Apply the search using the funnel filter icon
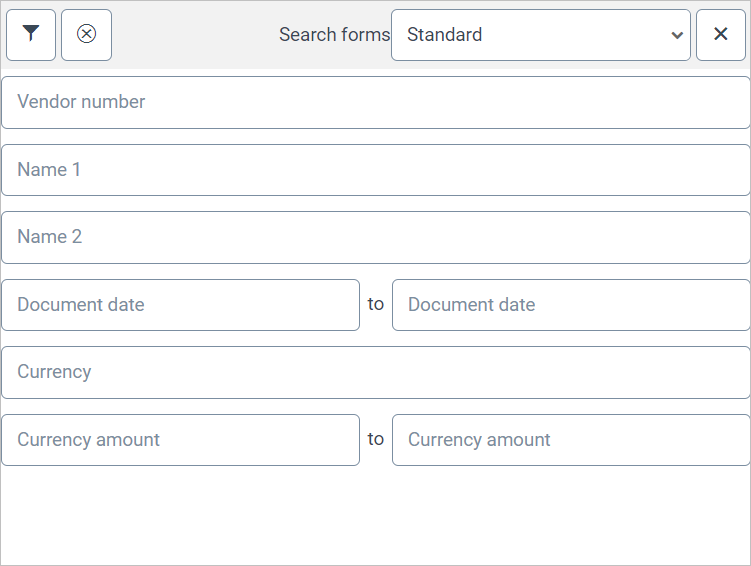 click(x=31, y=35)
